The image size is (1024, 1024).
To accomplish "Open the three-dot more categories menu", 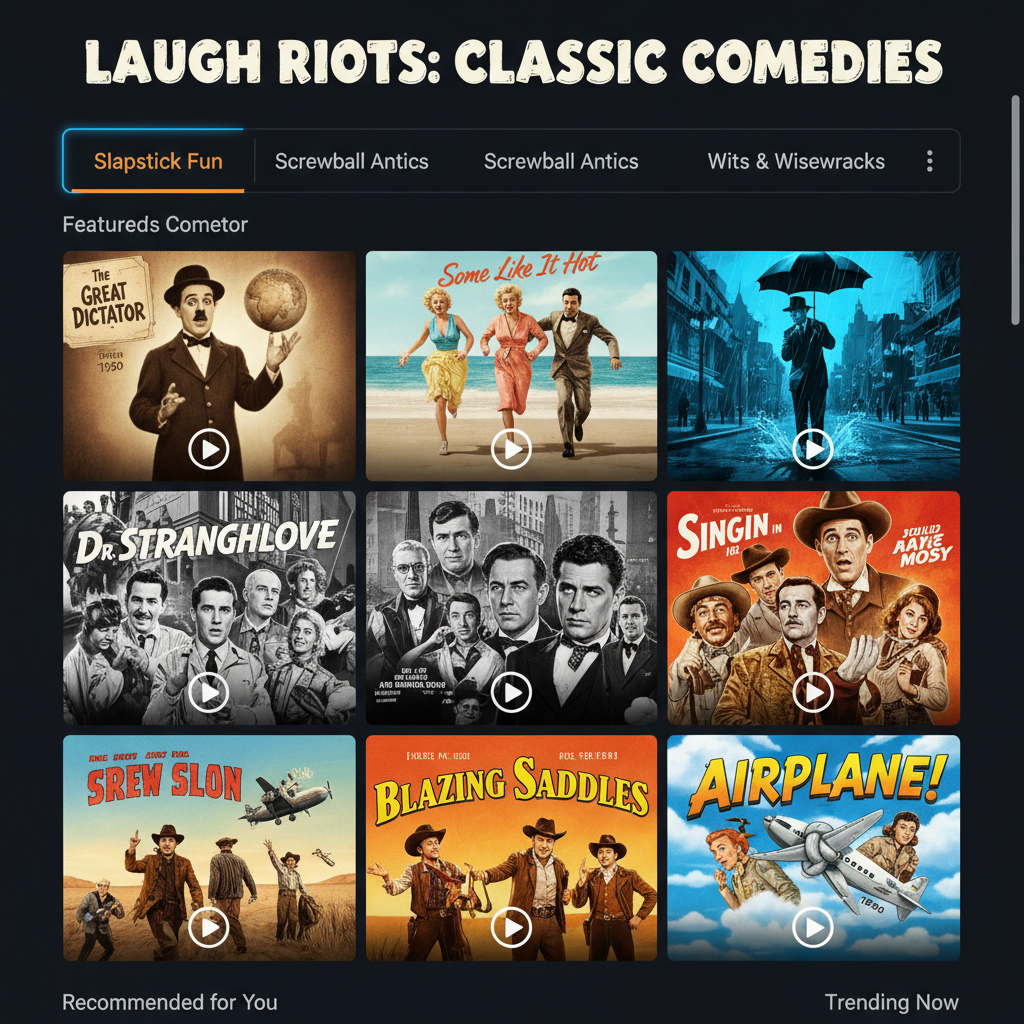I will [929, 161].
